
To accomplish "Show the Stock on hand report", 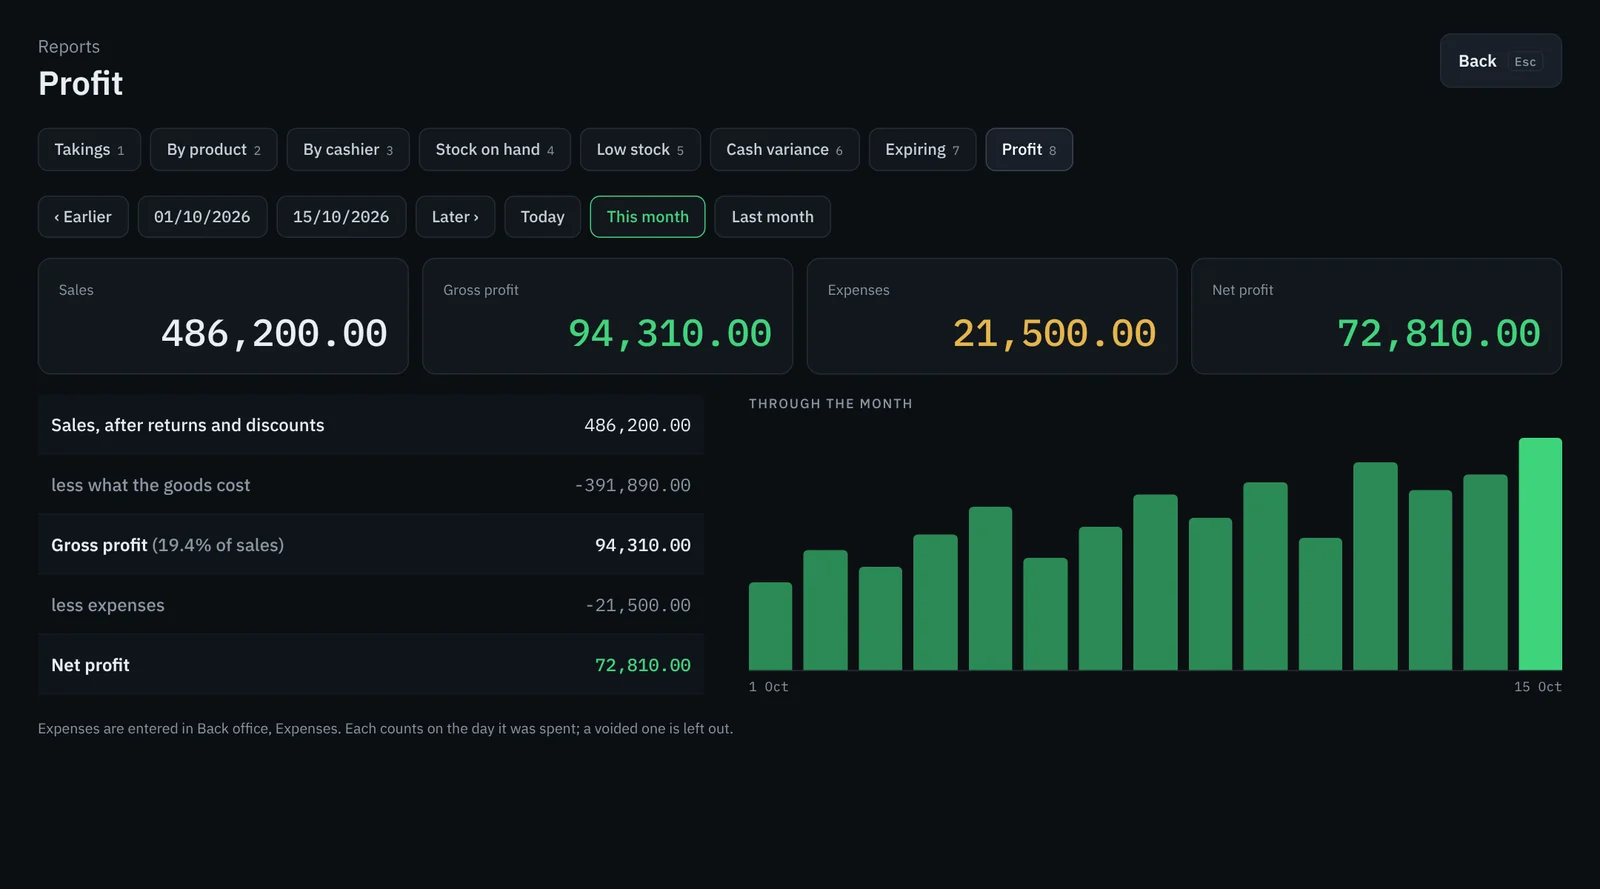I will coord(495,150).
